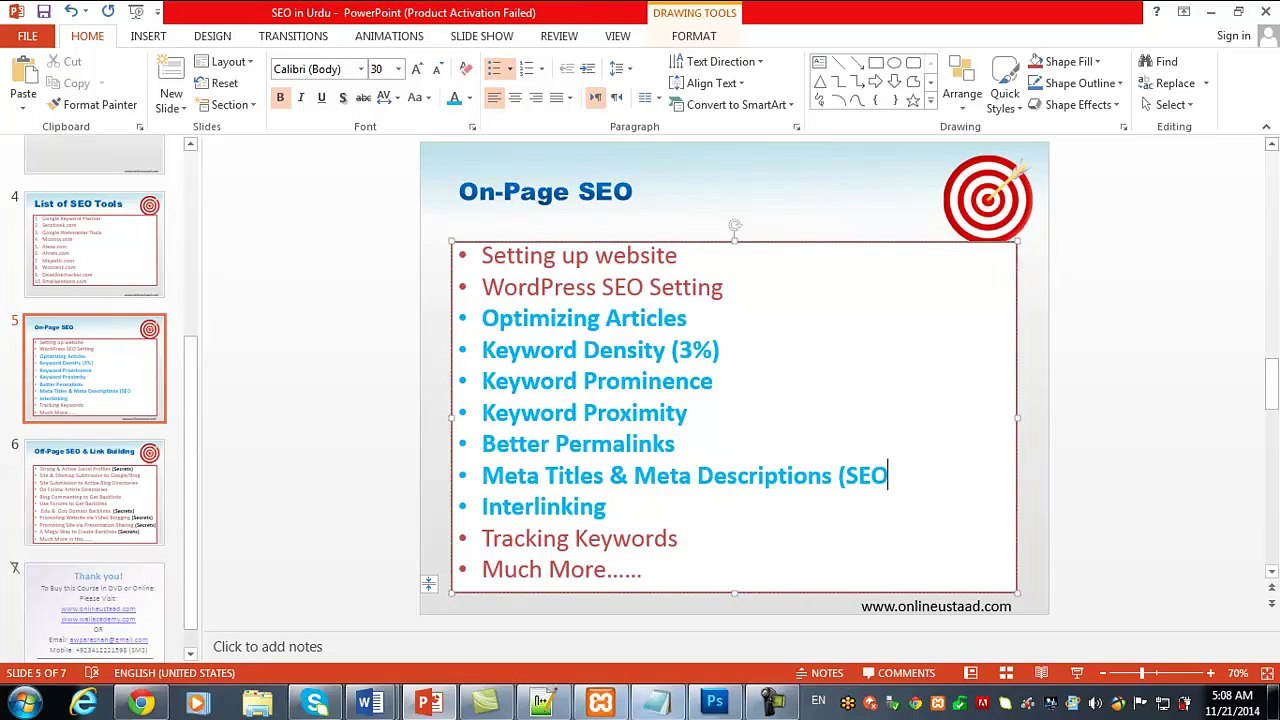
Task: Select slide 6 thumbnail Off-Page SEO
Action: tap(95, 494)
